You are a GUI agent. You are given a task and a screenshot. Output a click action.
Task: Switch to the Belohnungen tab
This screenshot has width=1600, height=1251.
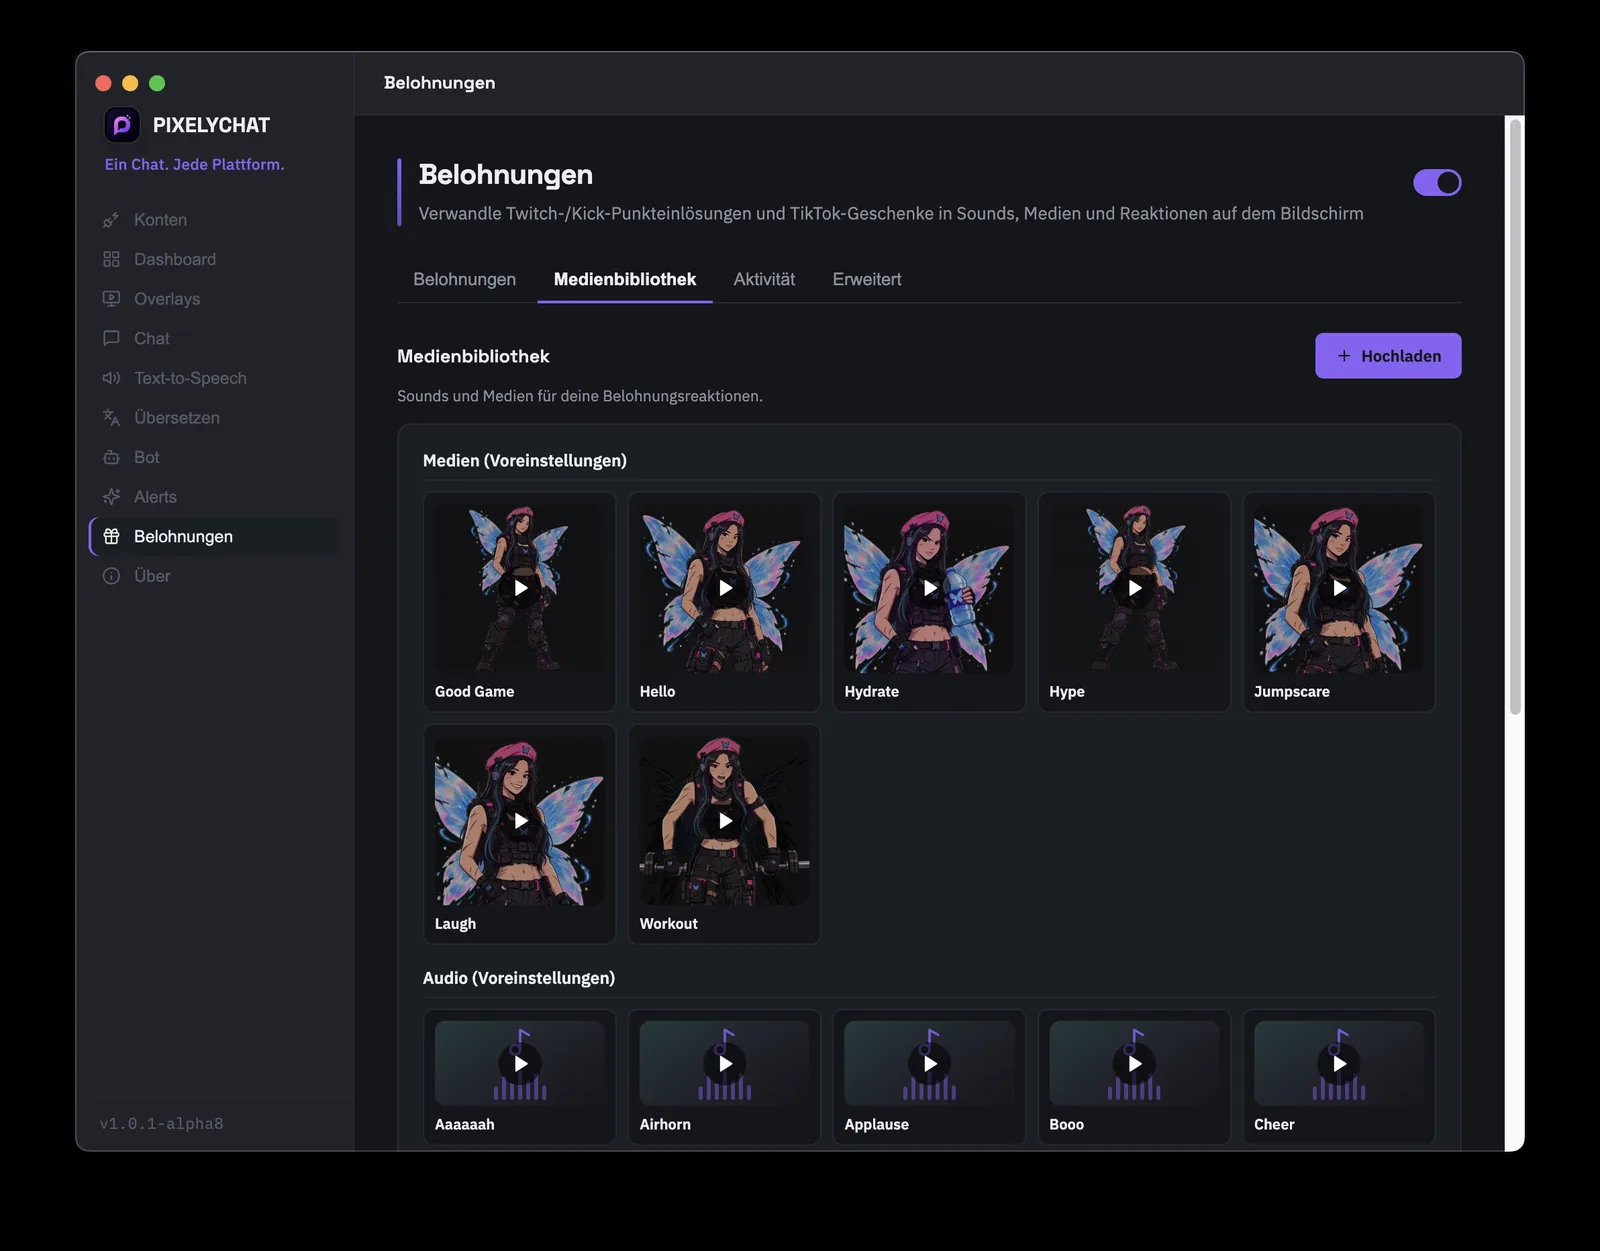click(465, 279)
